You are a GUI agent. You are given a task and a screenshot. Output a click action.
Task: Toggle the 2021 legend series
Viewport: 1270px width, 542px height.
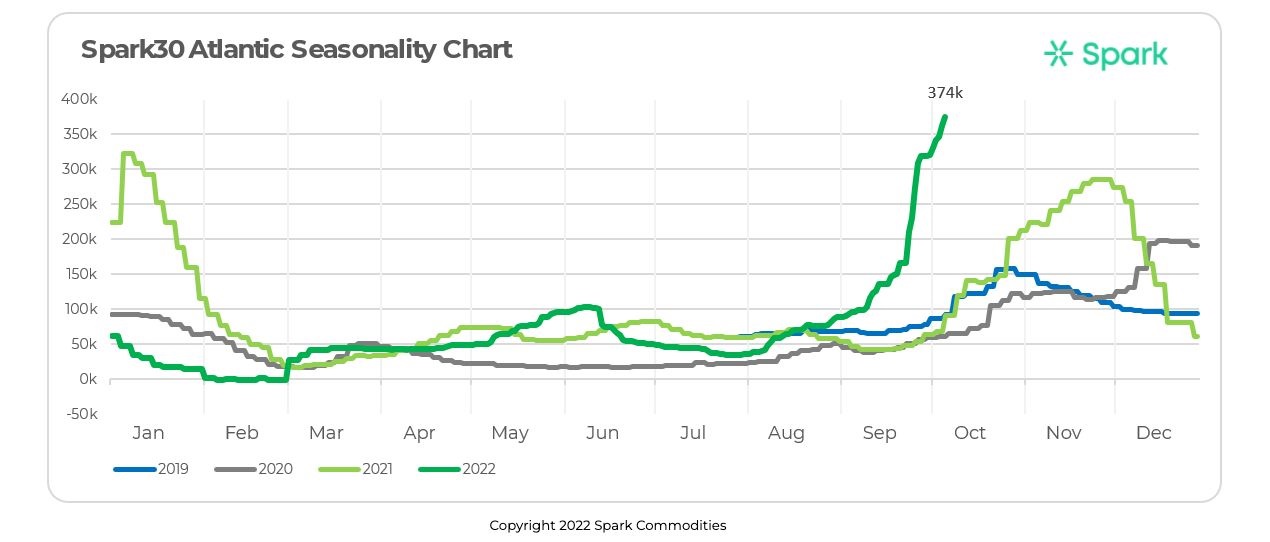376,468
